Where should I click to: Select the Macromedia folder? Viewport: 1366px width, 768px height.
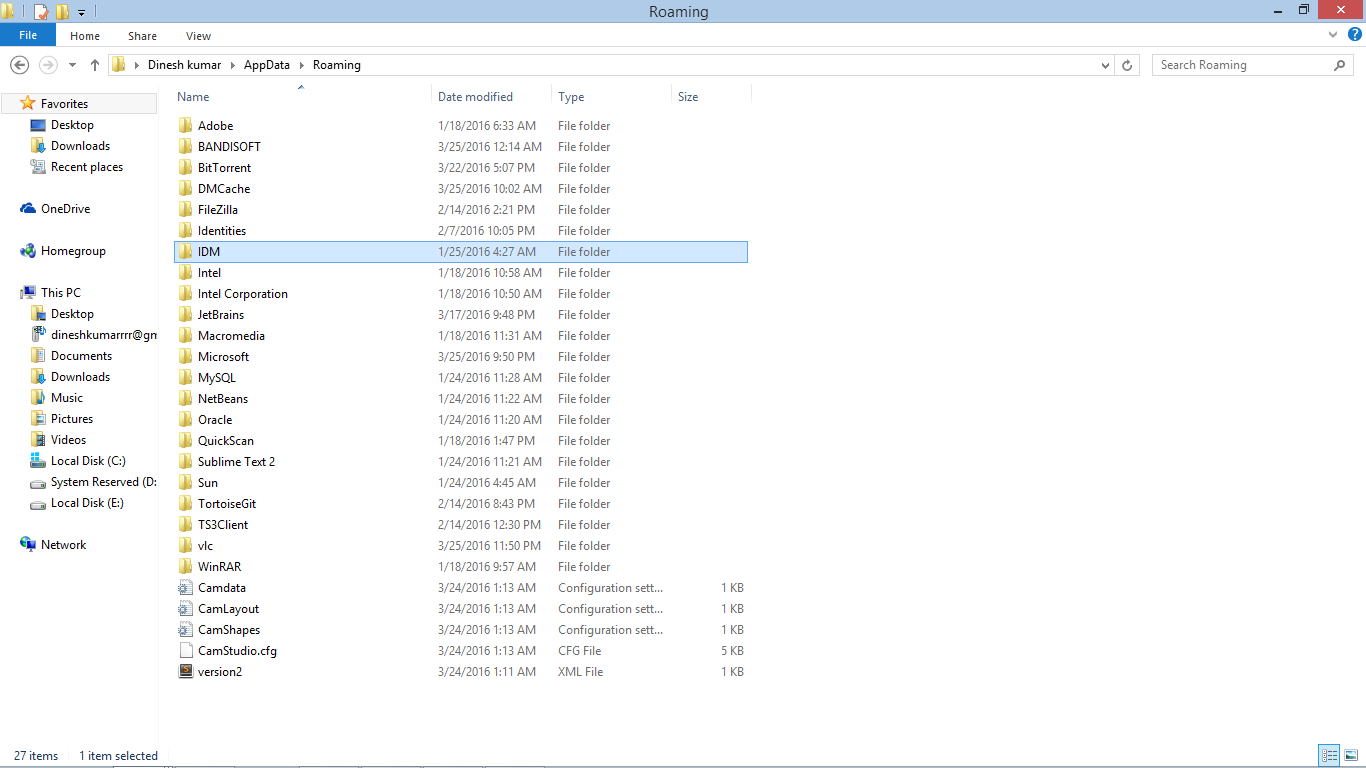231,336
